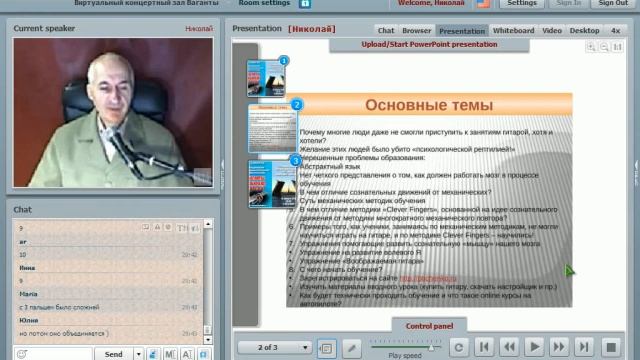Click the Settings button
Screen dimensions: 640x360
(522, 3)
